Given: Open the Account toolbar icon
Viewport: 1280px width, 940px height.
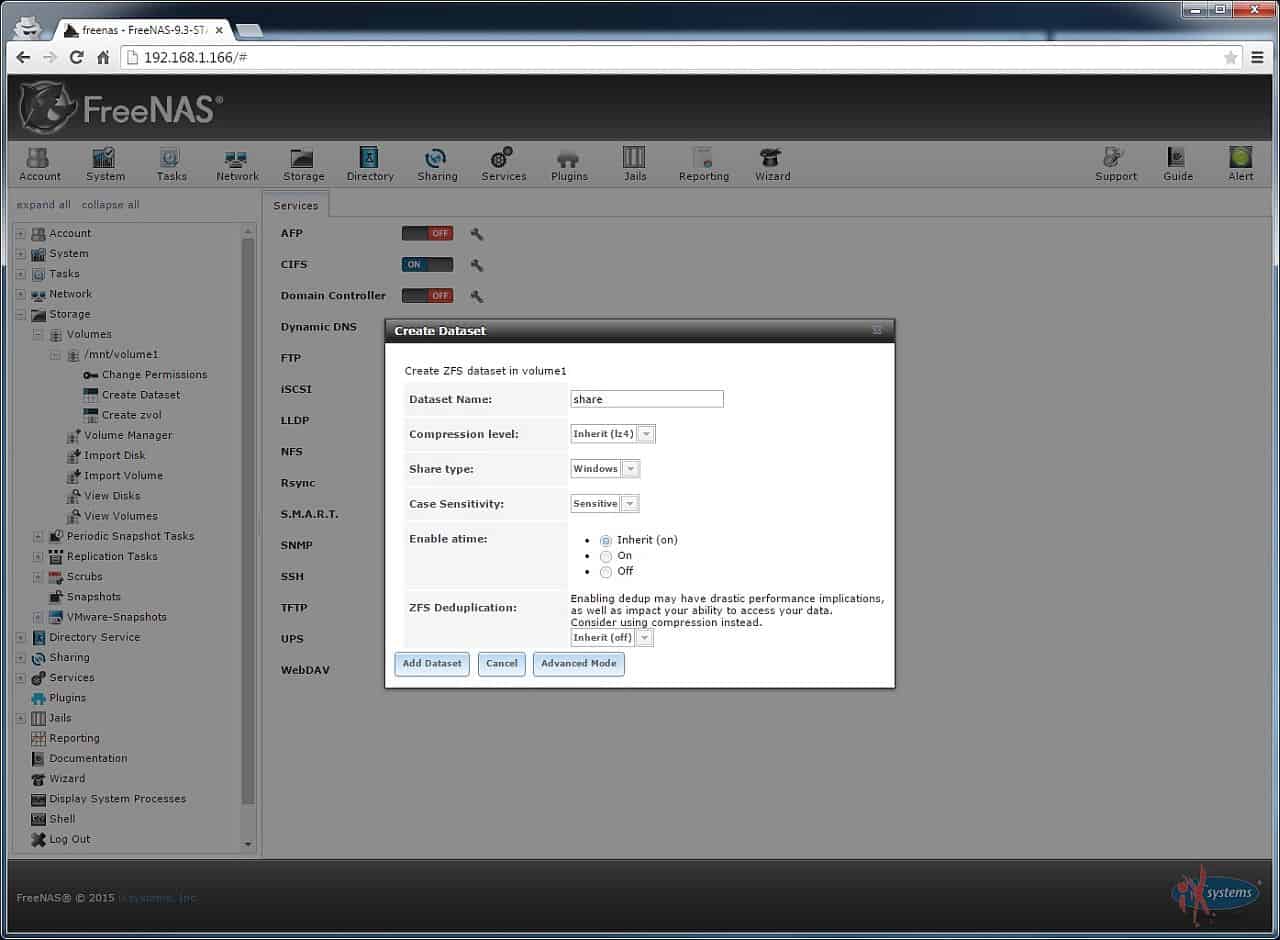Looking at the screenshot, I should [x=40, y=164].
